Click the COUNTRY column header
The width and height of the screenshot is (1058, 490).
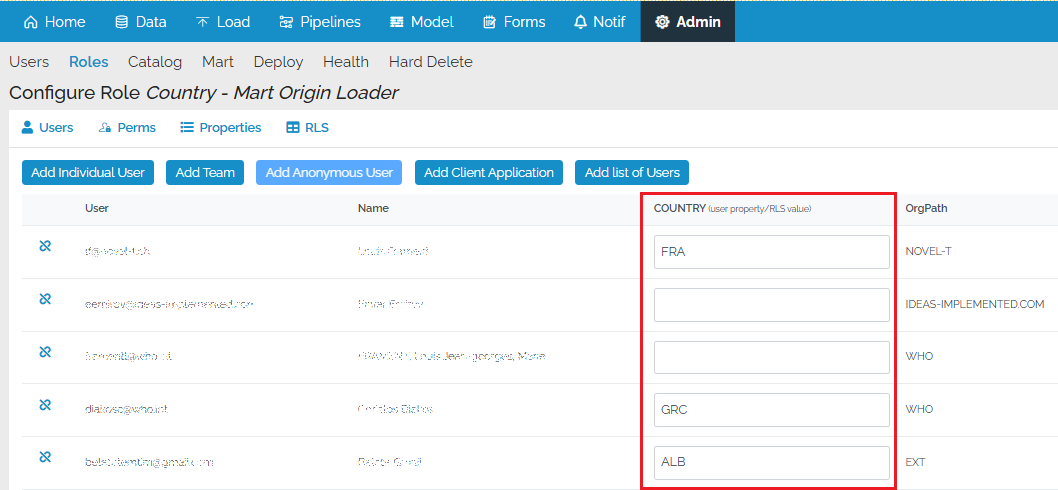[732, 209]
